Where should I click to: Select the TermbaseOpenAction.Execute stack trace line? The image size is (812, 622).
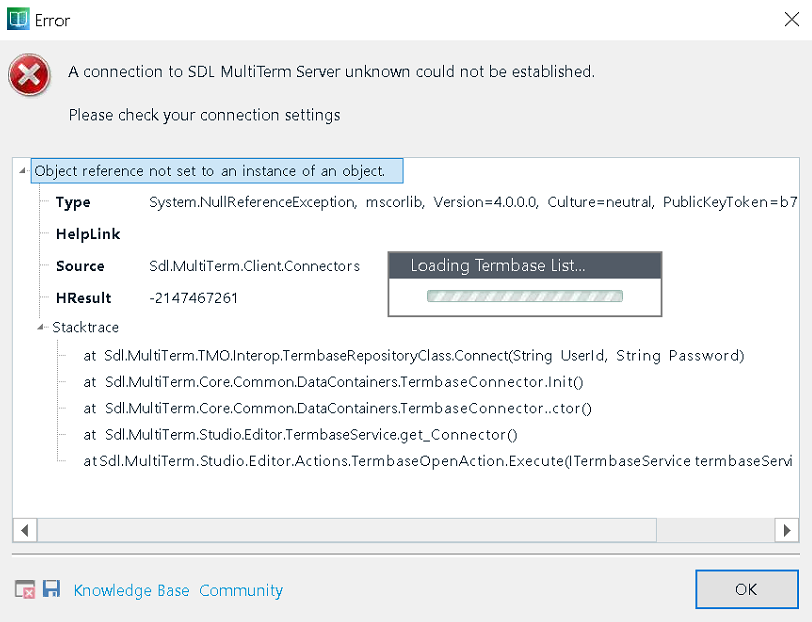[x=438, y=461]
